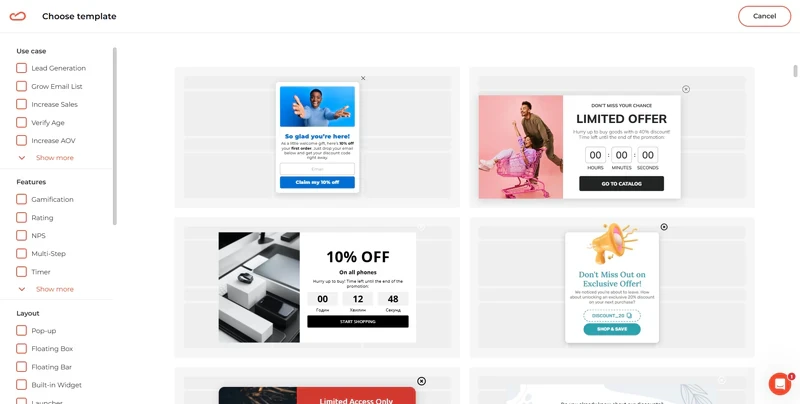This screenshot has height=404, width=800.
Task: Expand Use case list with Show more
Action: (55, 158)
